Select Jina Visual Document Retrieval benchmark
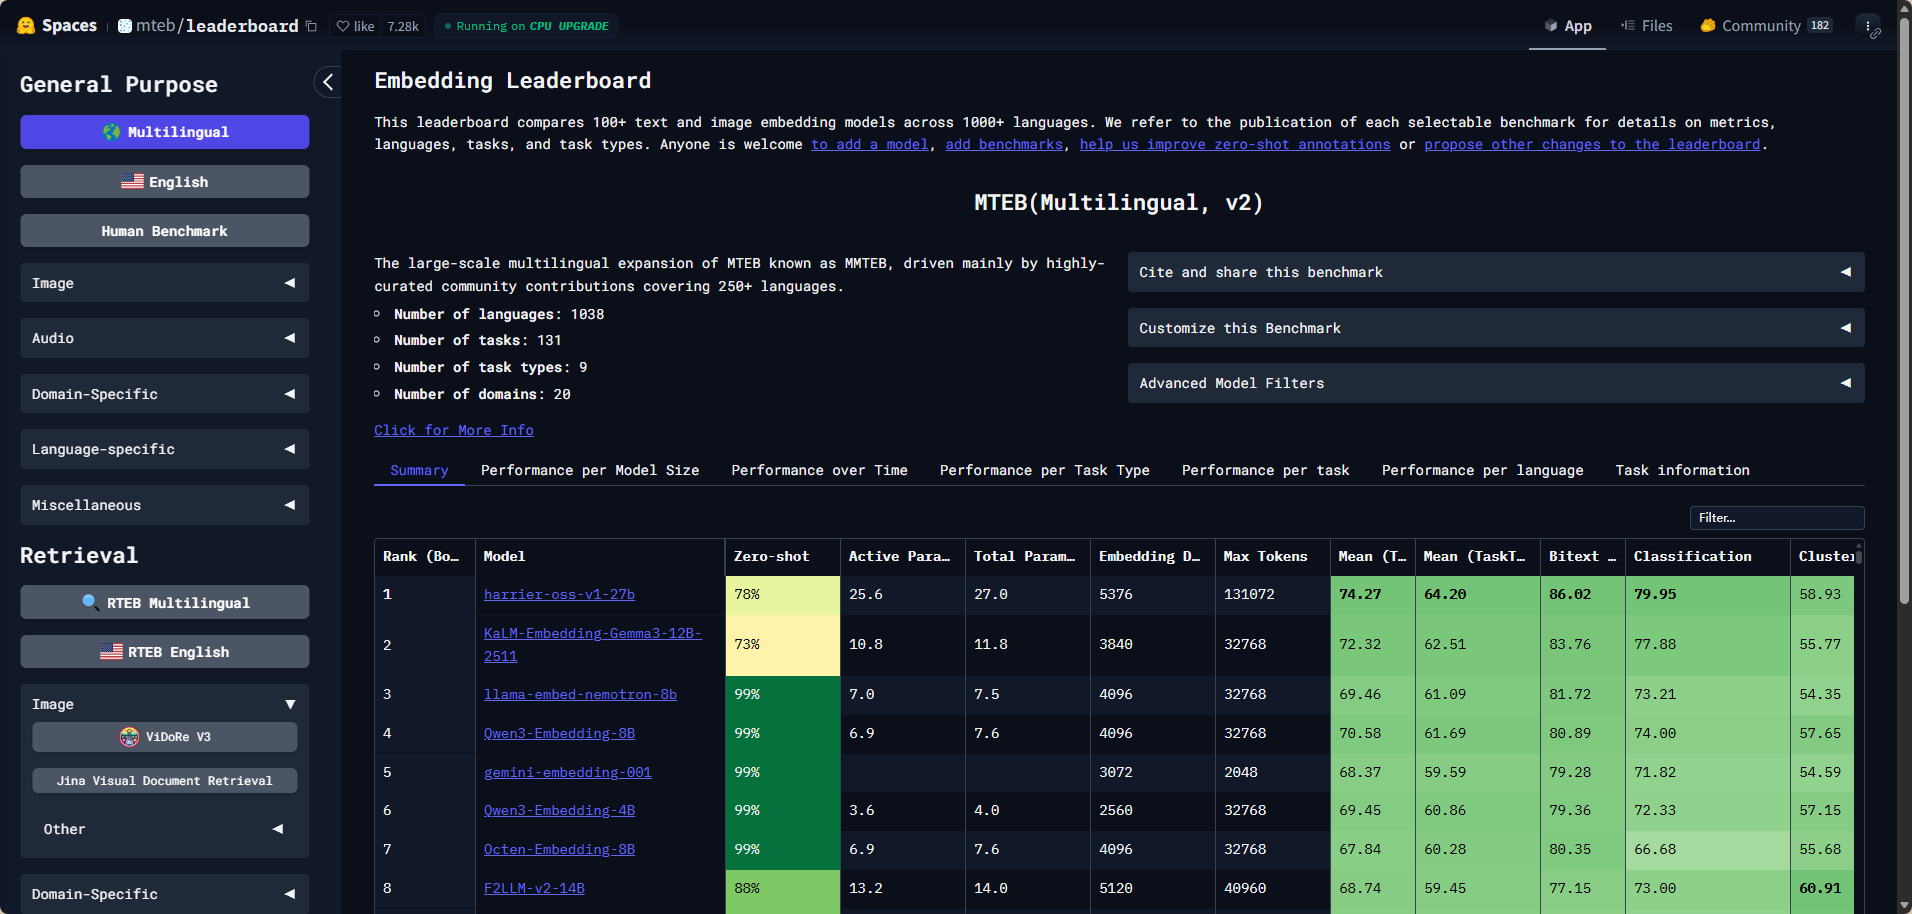The height and width of the screenshot is (914, 1912). (165, 781)
